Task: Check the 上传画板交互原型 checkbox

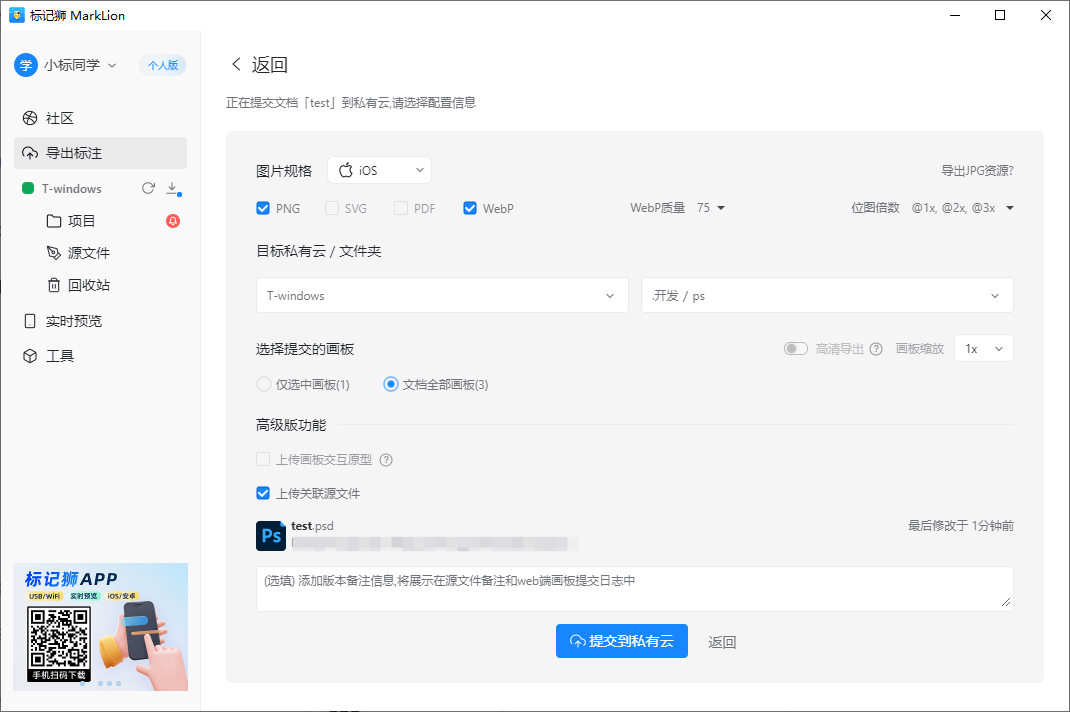Action: coord(263,459)
